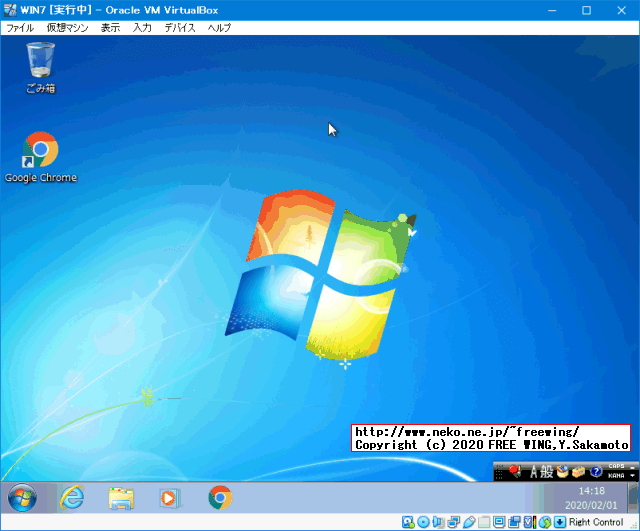Click the display settings indicator
This screenshot has height=531, width=640.
coord(499,522)
